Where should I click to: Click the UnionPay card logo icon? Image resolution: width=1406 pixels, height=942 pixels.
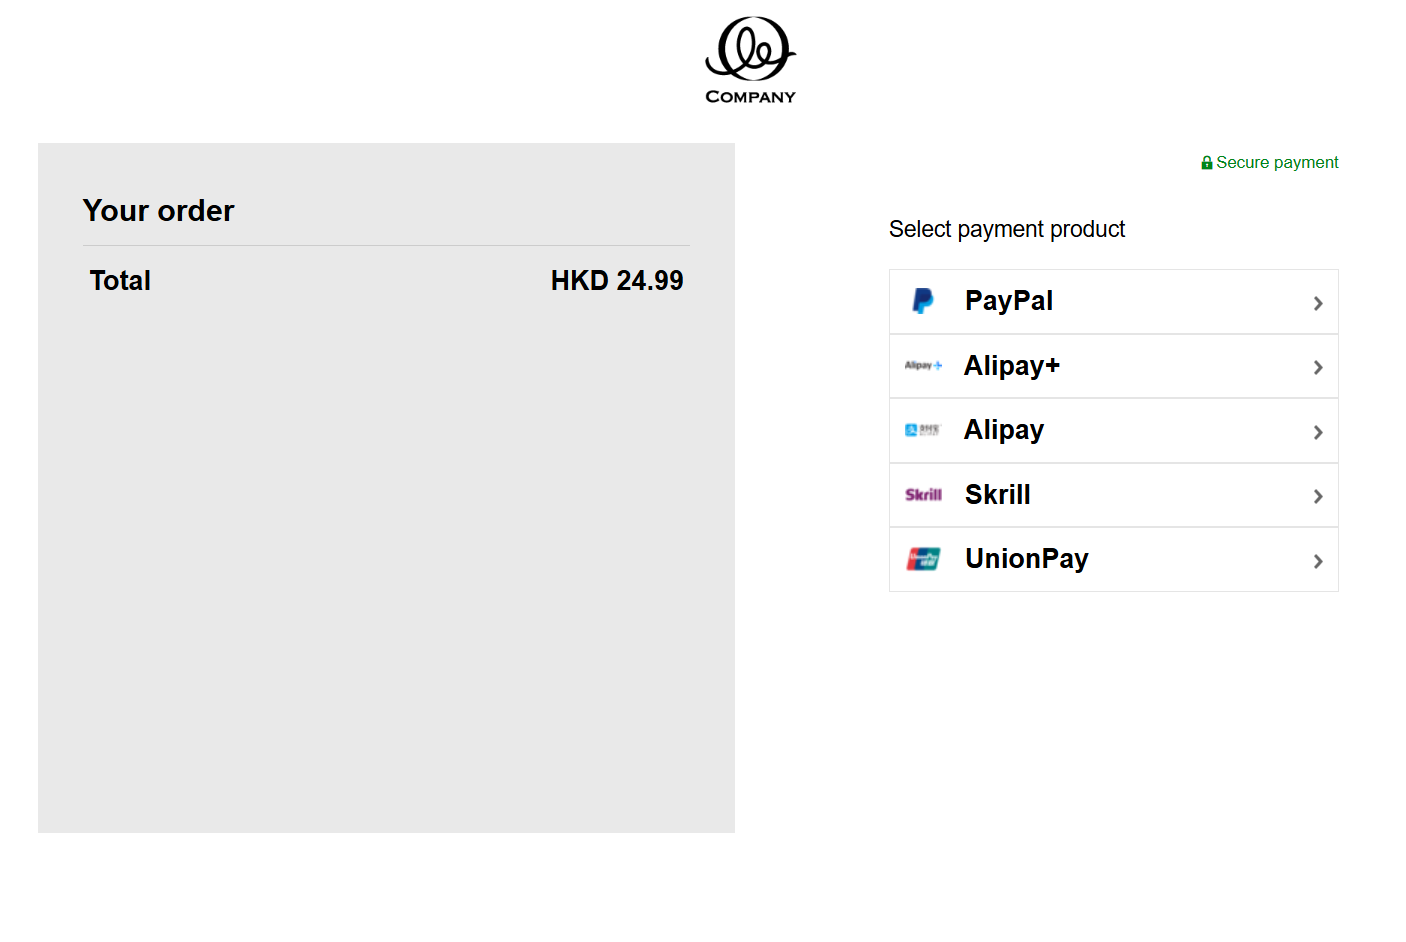(923, 559)
